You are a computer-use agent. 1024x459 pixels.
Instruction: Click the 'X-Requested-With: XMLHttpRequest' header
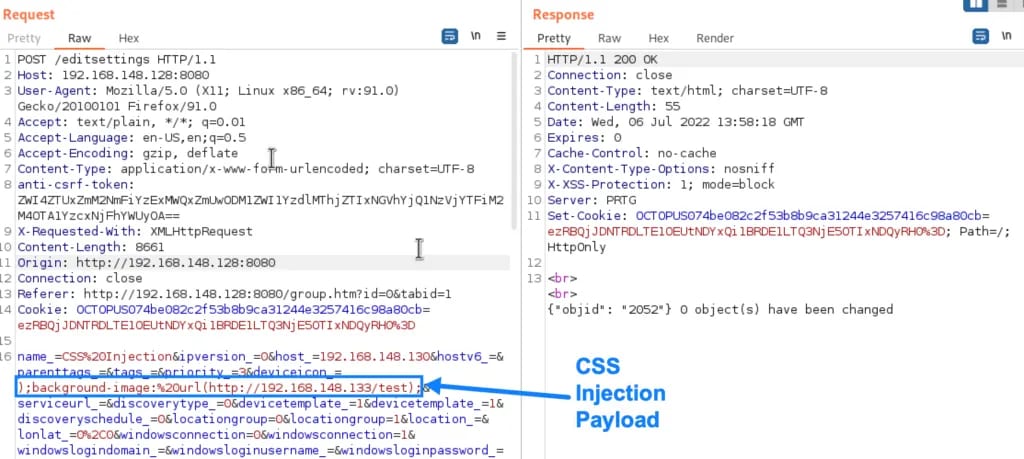[x=135, y=232]
